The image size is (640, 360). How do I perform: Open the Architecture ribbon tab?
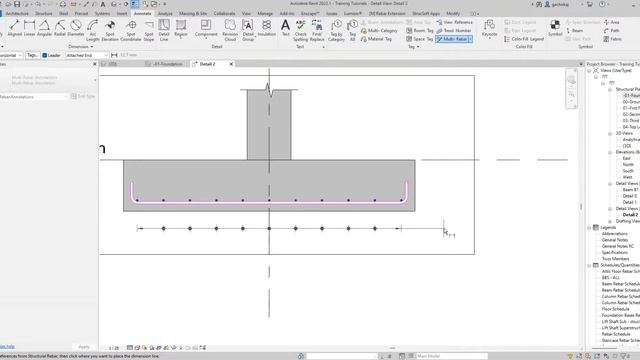pos(17,13)
